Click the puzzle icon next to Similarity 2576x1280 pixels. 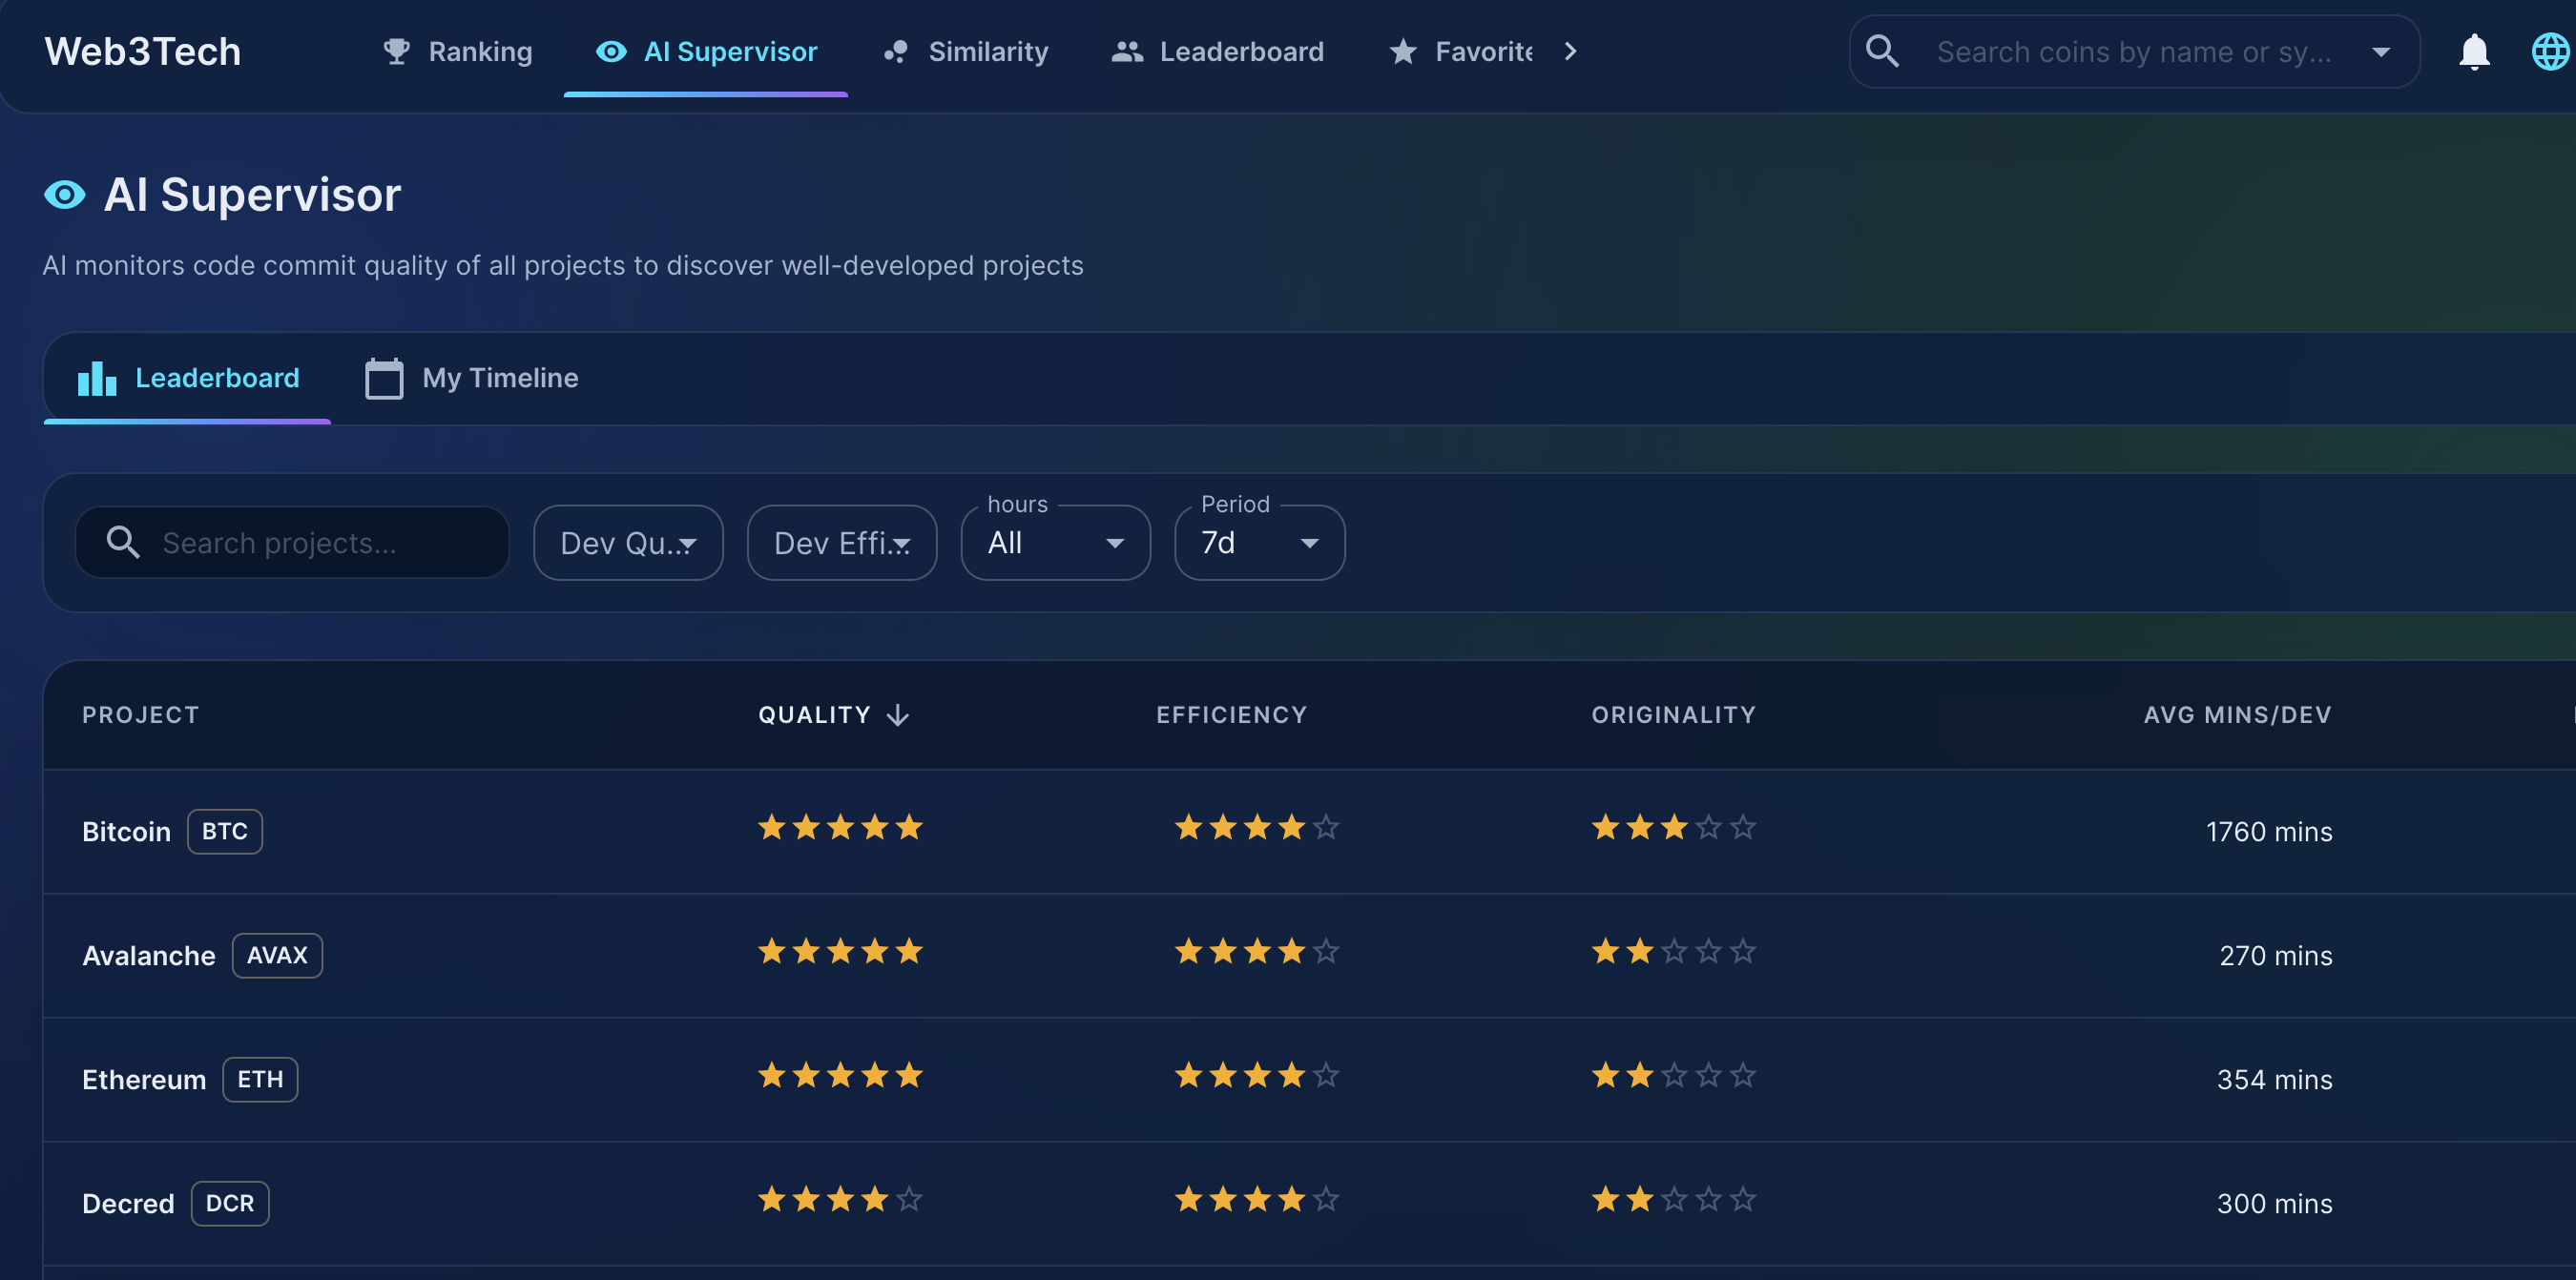pos(895,51)
